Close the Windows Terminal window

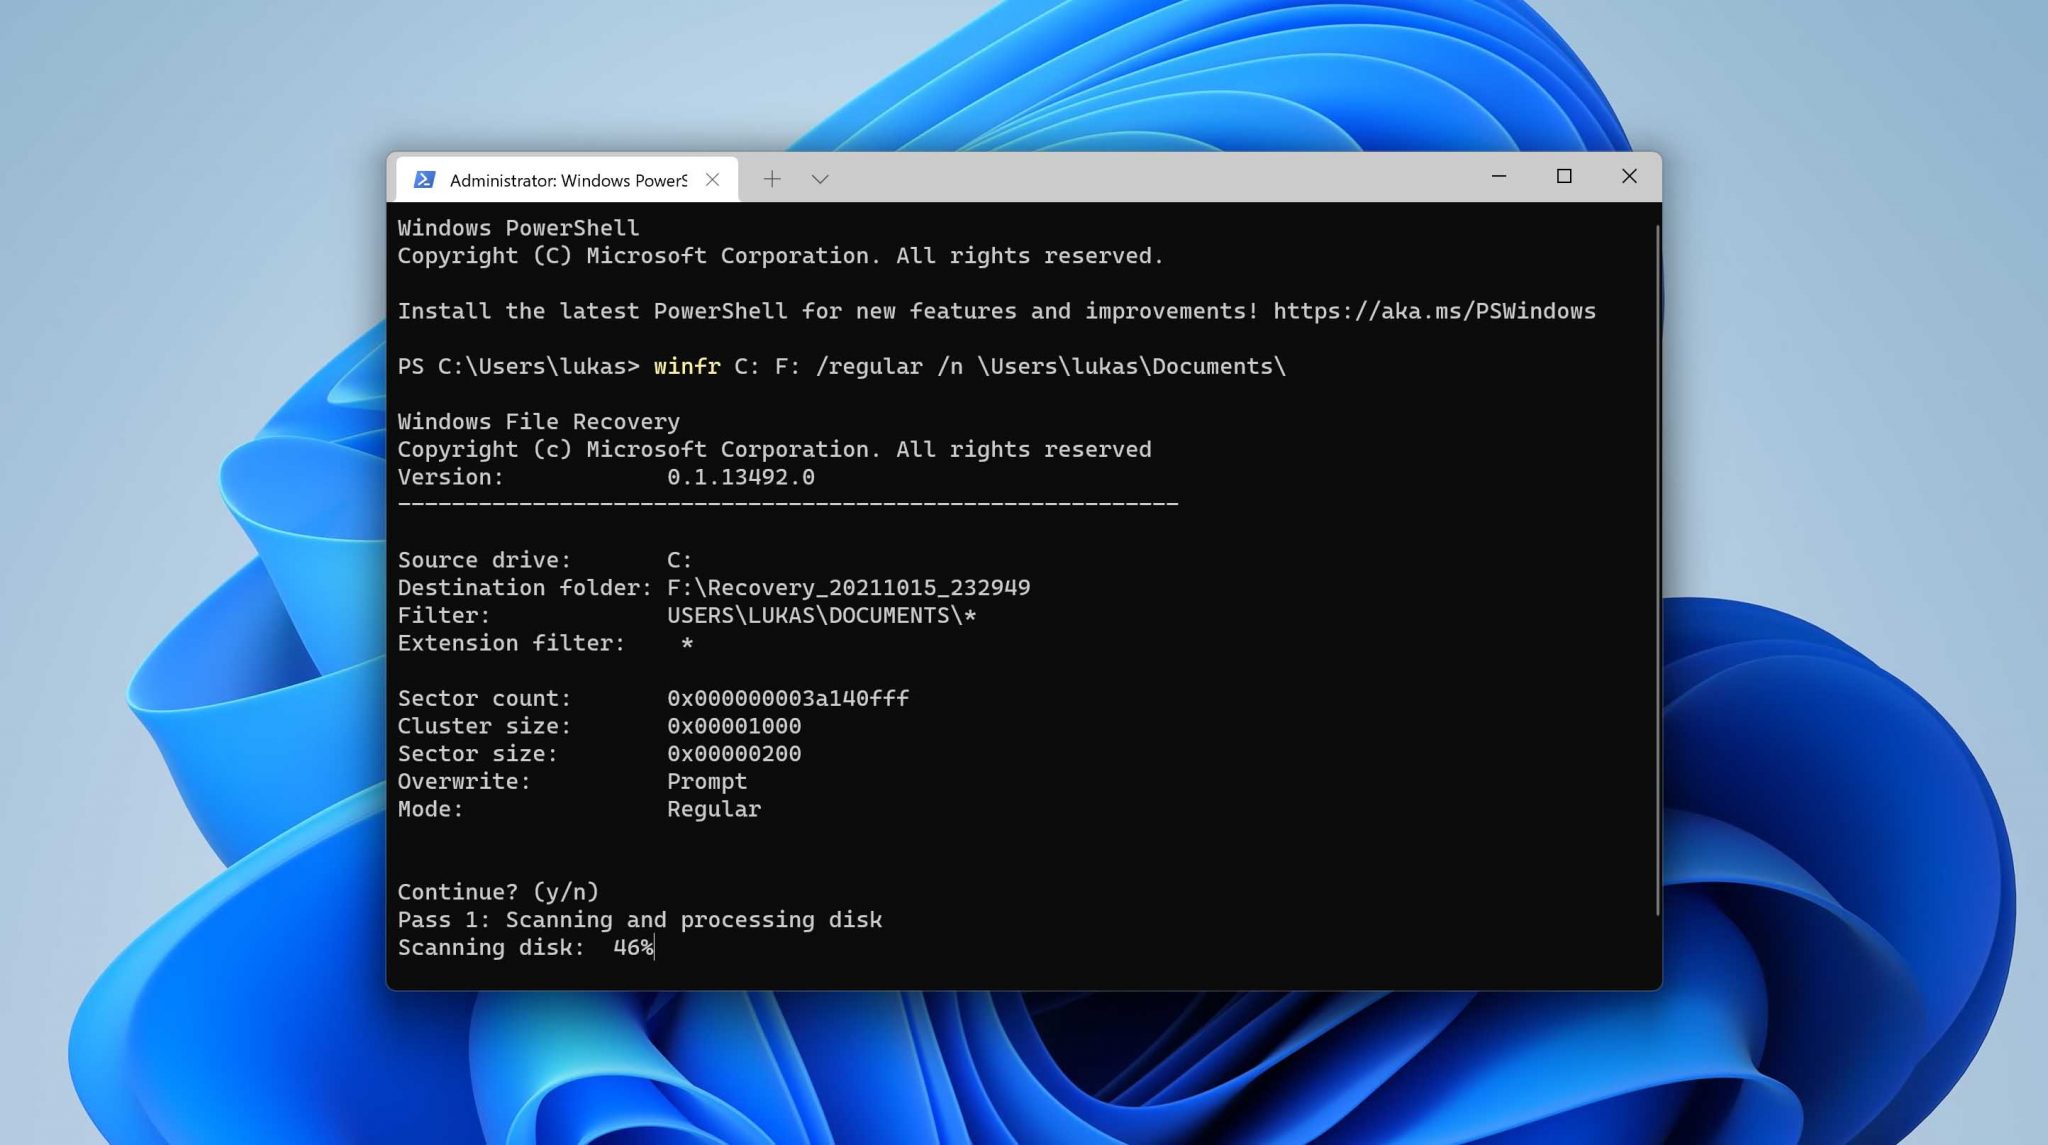pyautogui.click(x=1629, y=176)
